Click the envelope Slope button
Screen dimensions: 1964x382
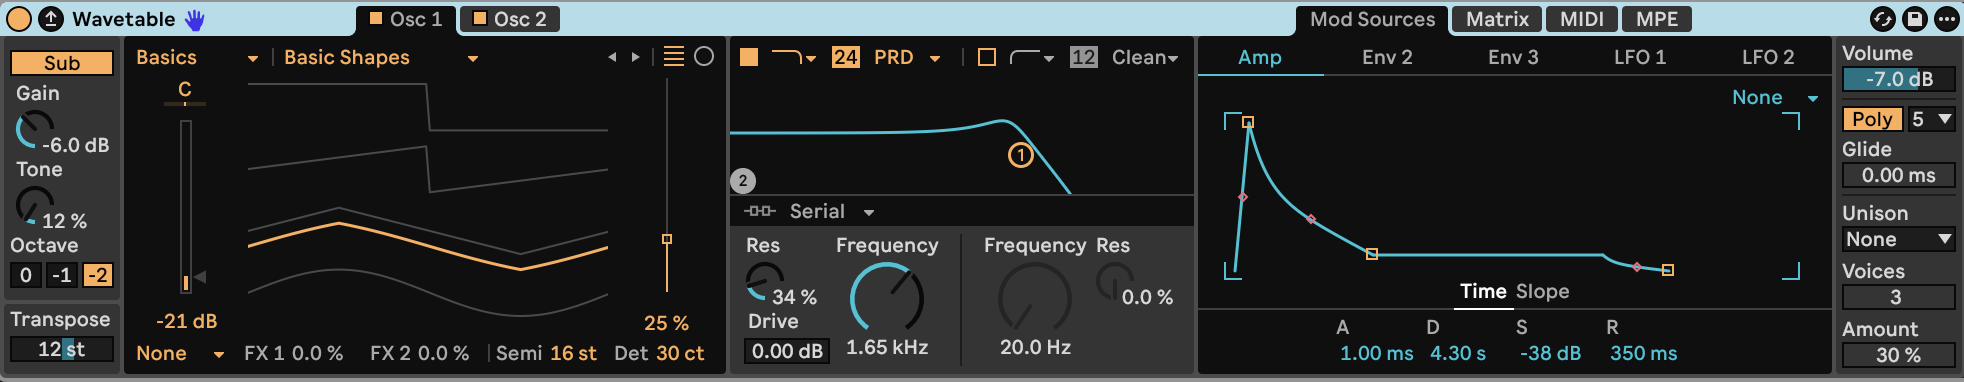coord(1542,291)
